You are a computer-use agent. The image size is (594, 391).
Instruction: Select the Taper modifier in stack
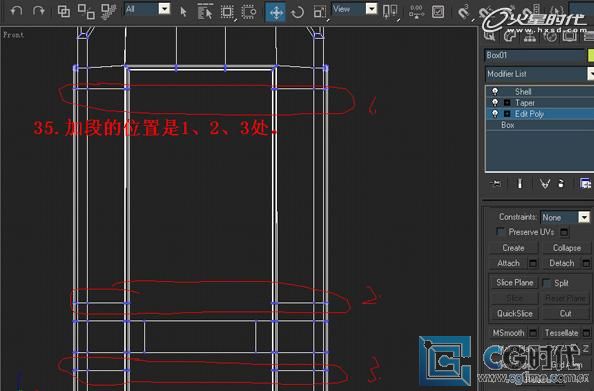click(525, 103)
